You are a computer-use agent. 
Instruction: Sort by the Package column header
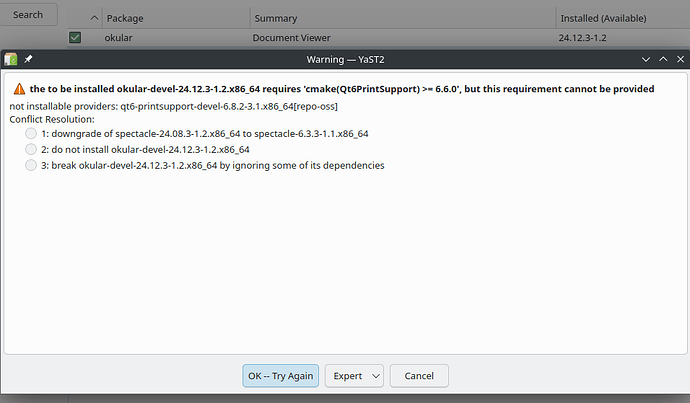point(176,18)
